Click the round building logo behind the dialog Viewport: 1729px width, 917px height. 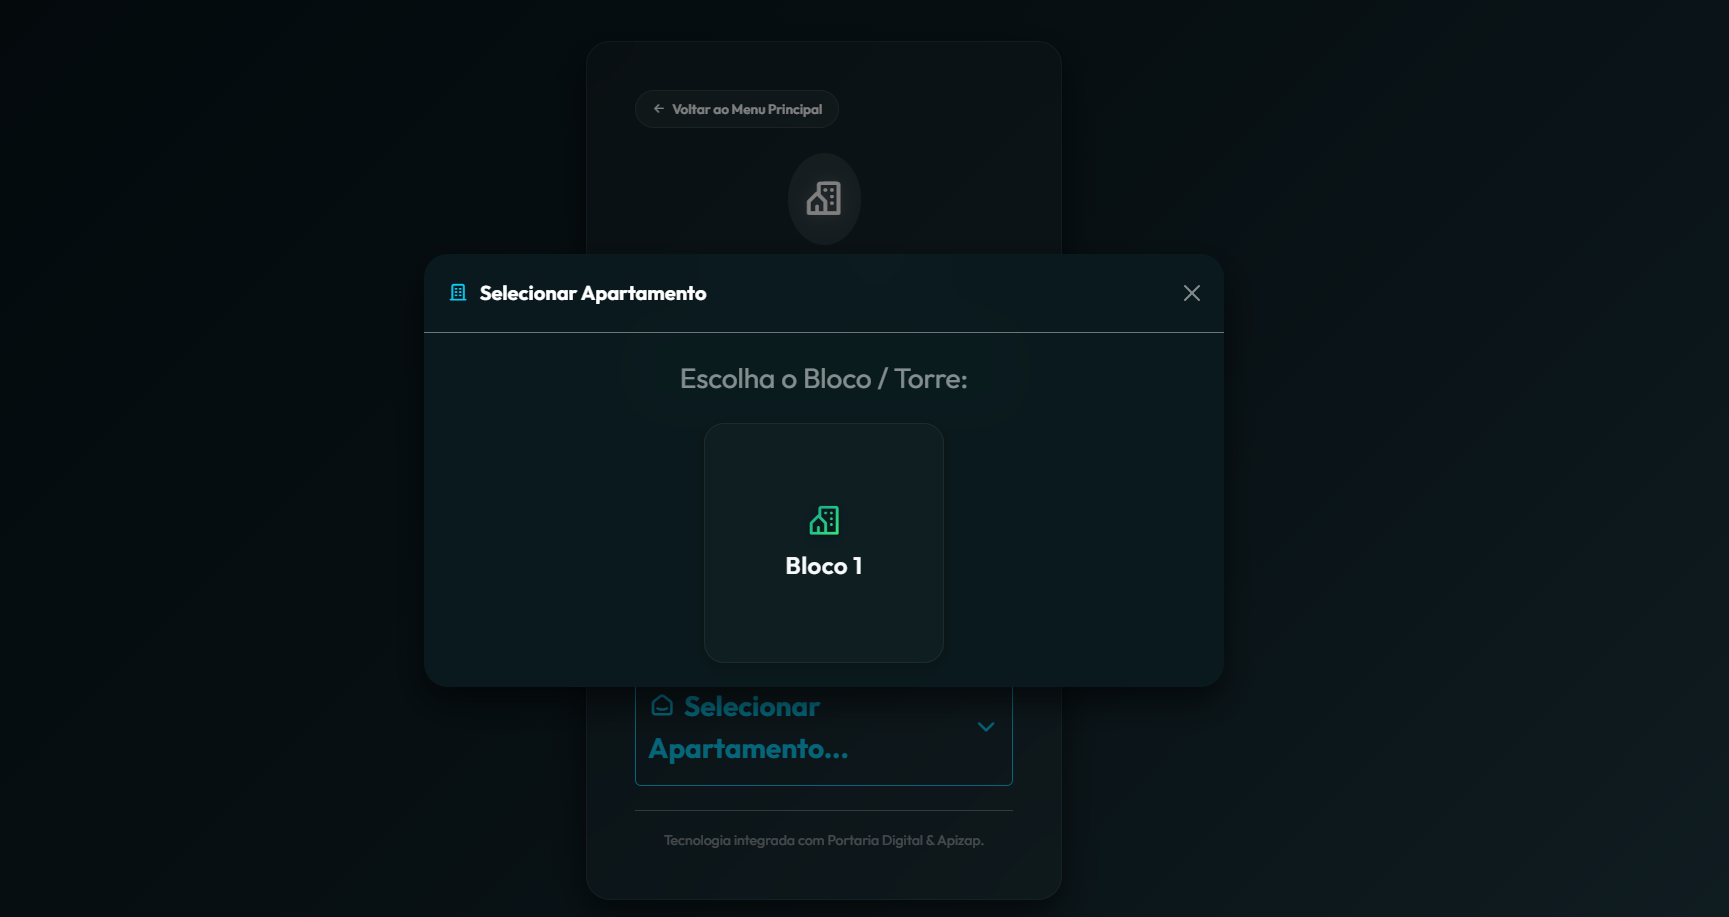coord(824,199)
